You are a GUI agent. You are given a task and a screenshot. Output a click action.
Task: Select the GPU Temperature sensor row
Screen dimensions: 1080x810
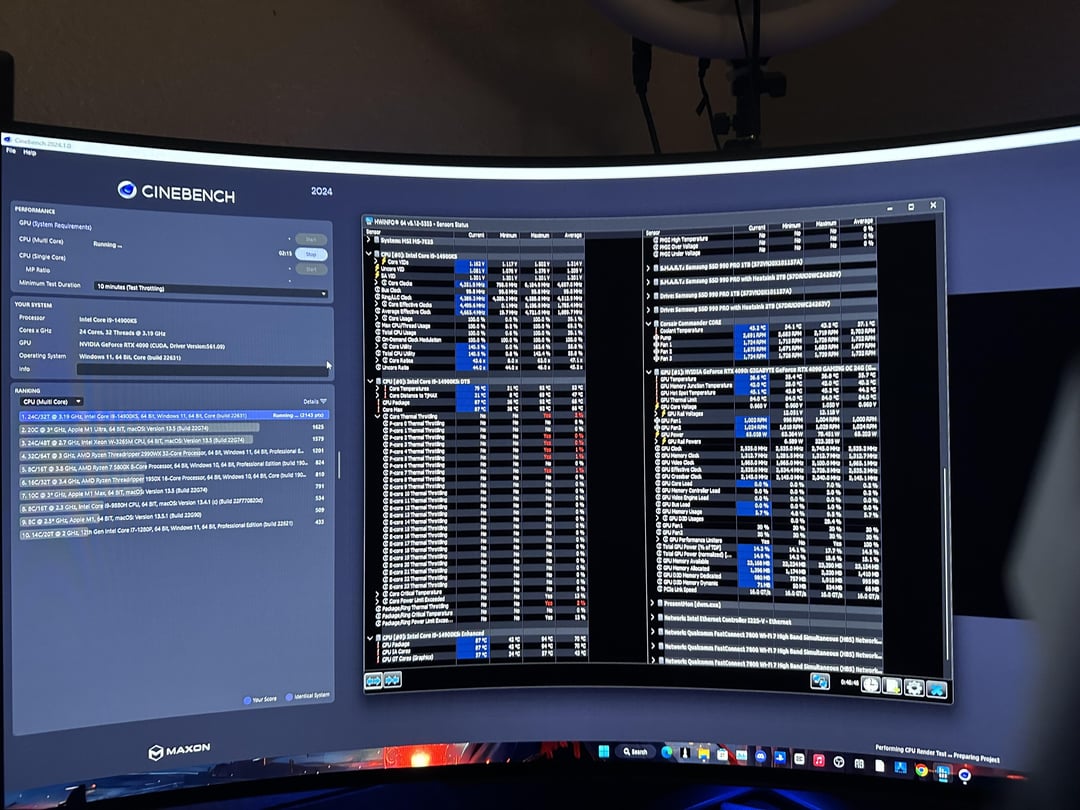point(765,379)
